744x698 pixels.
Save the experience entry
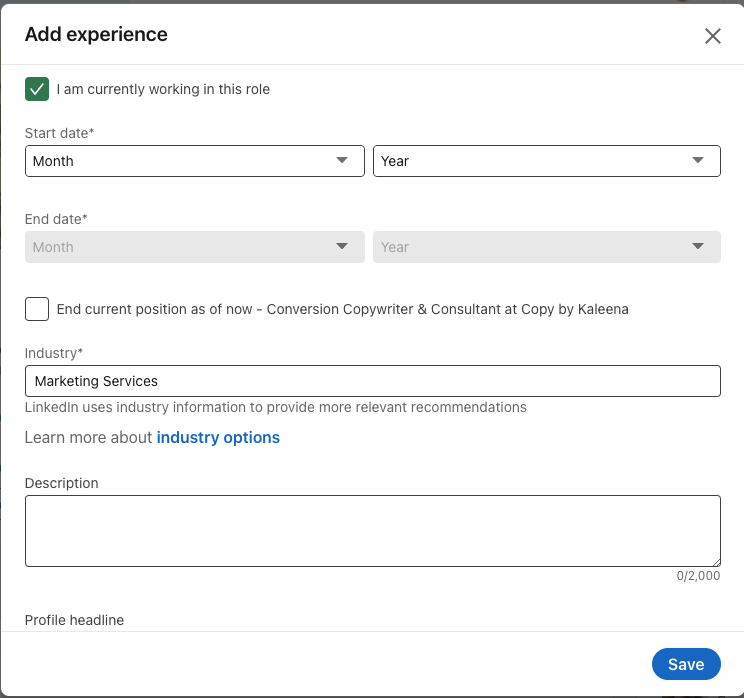point(686,664)
